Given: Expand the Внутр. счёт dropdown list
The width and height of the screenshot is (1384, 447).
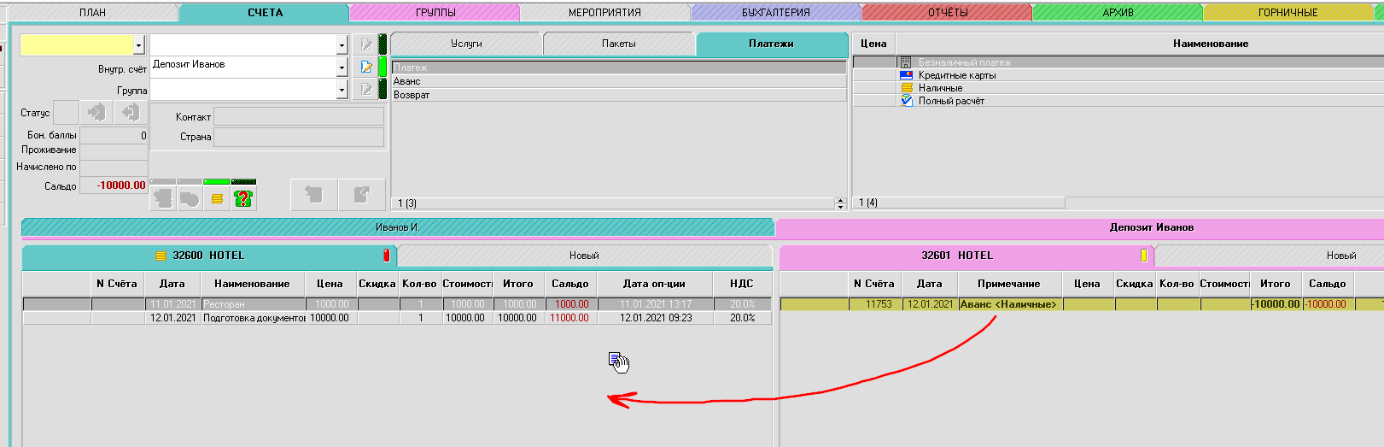Looking at the screenshot, I should click(x=342, y=67).
